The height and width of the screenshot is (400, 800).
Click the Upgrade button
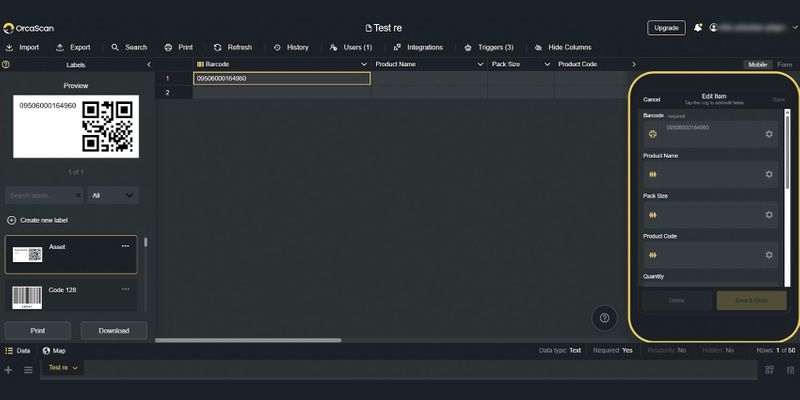[665, 28]
